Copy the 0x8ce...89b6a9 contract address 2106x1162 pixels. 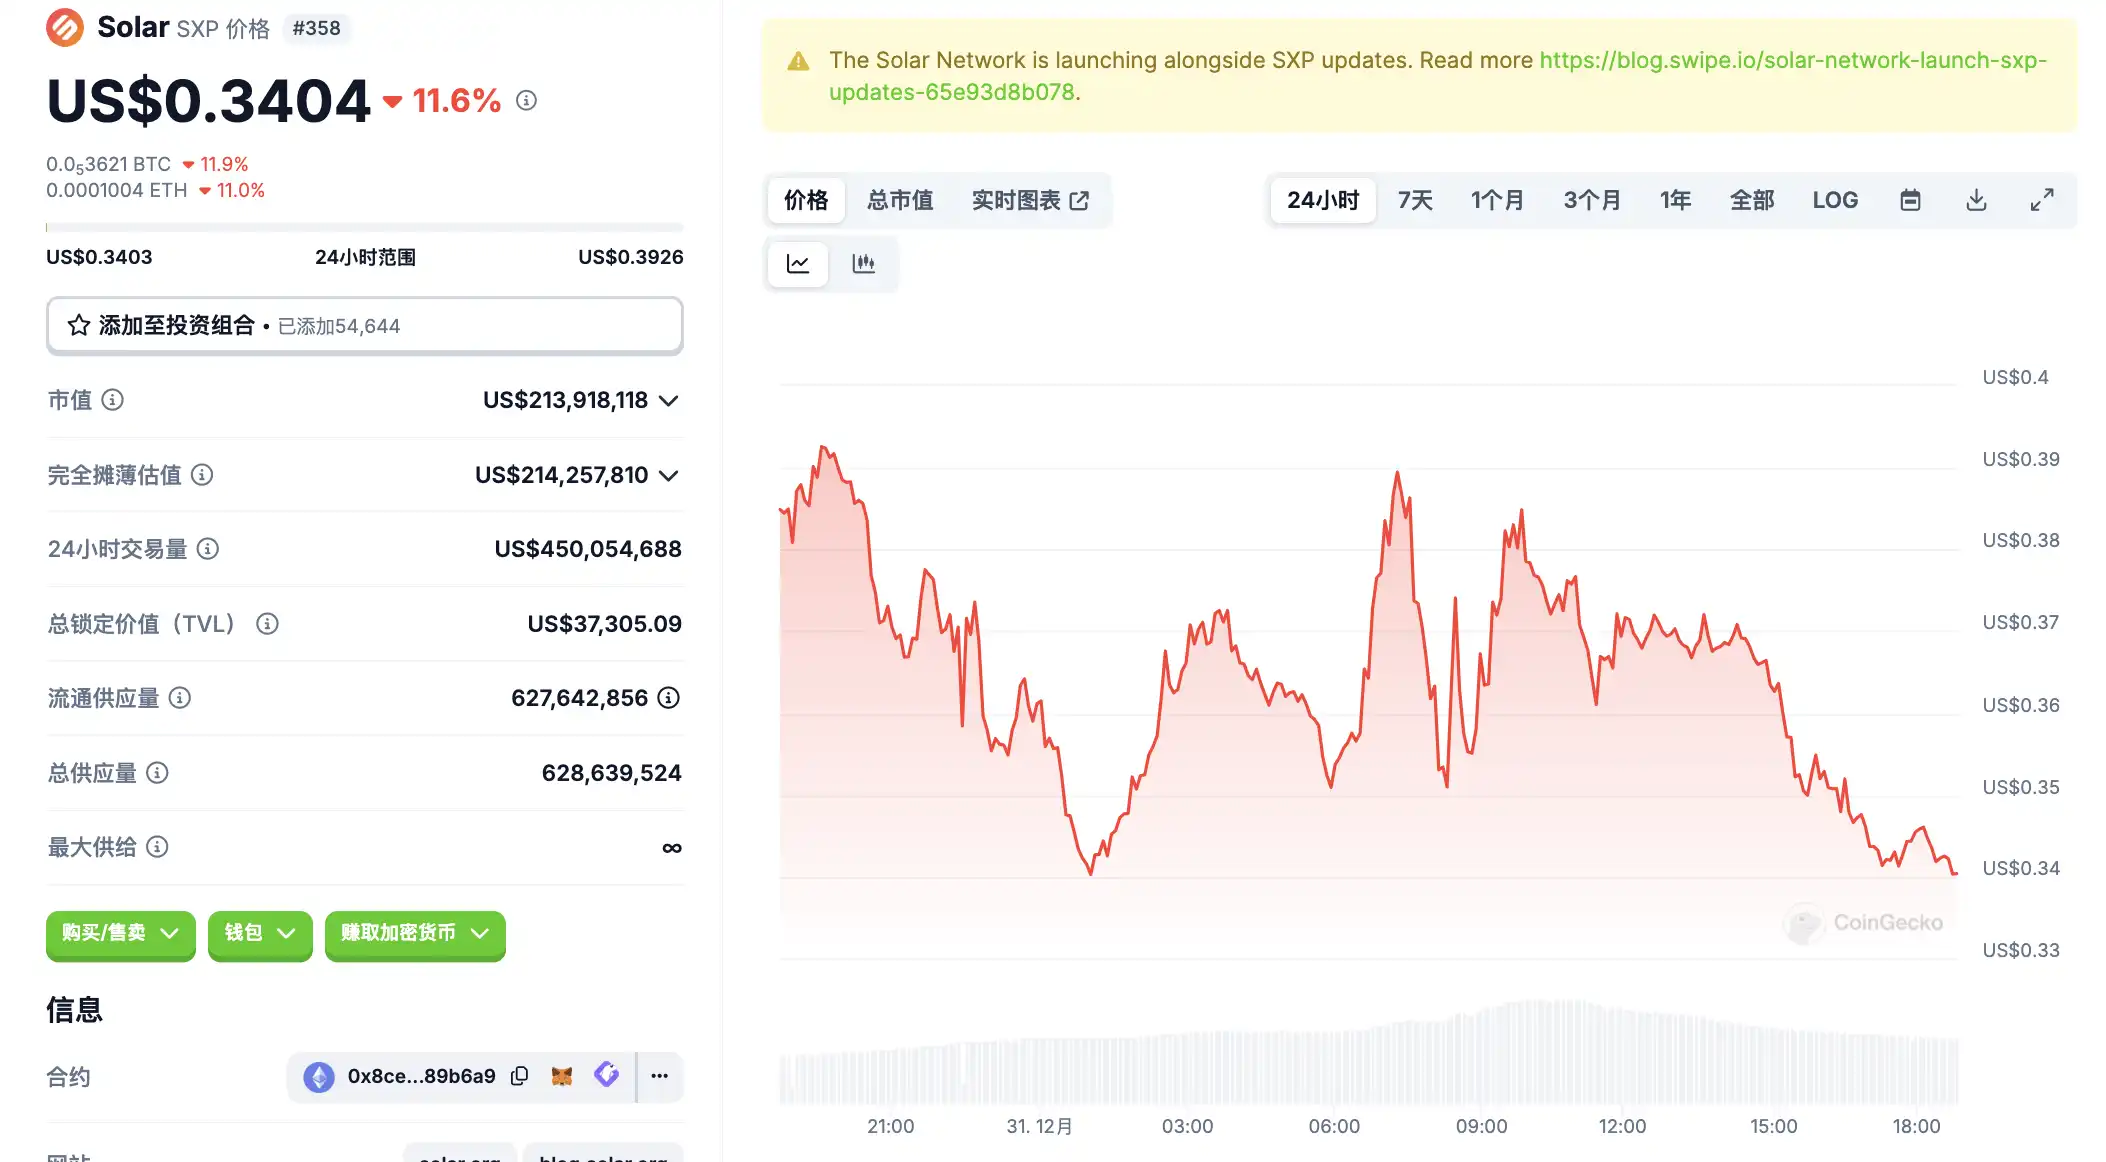point(519,1076)
